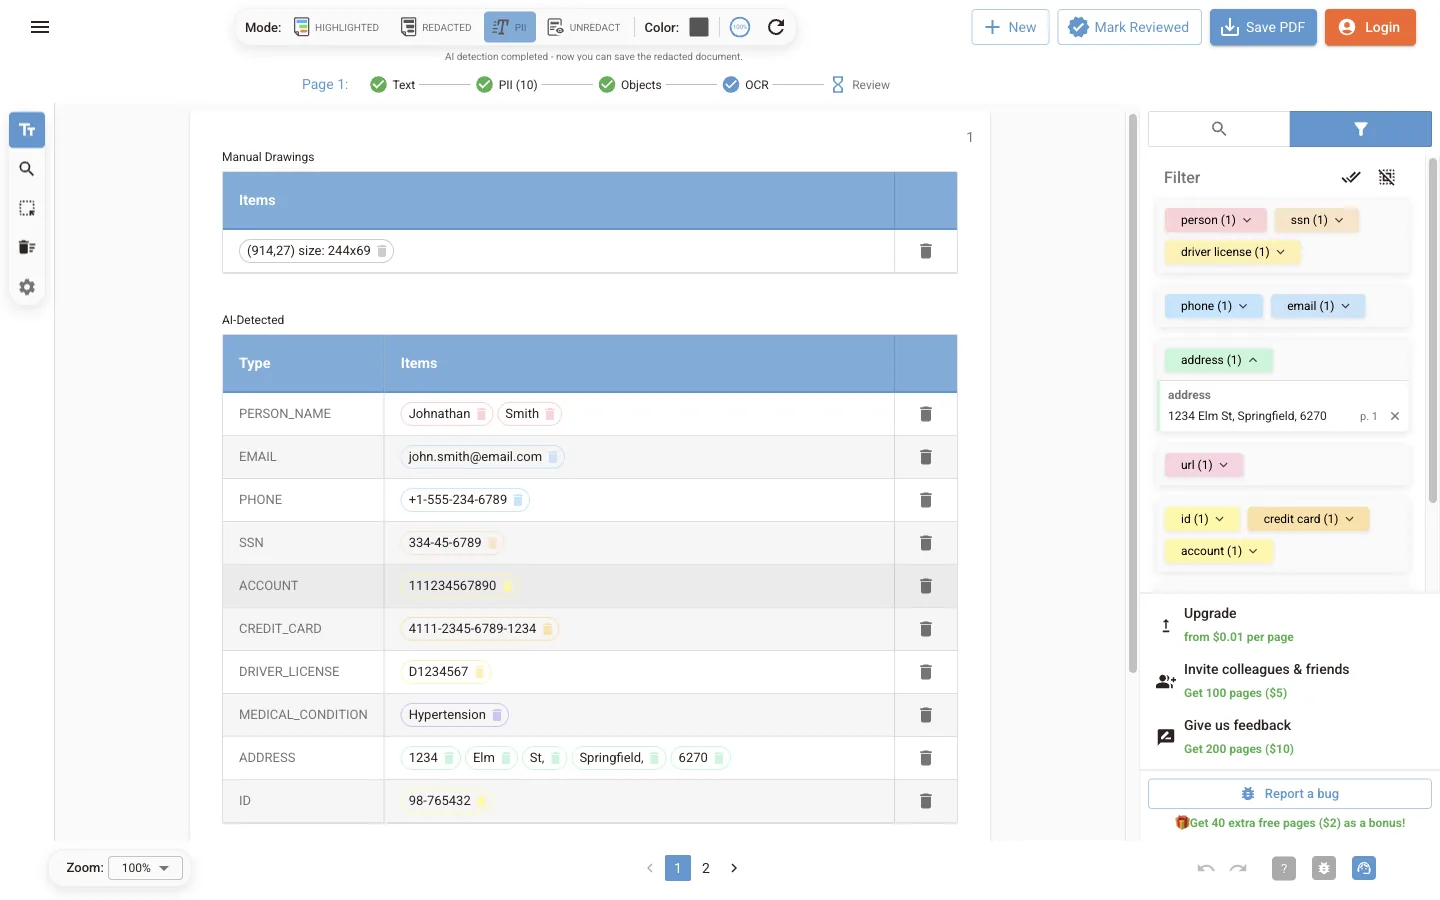The image size is (1440, 900).
Task: Expand the person (1) filter chip
Action: pyautogui.click(x=1216, y=220)
